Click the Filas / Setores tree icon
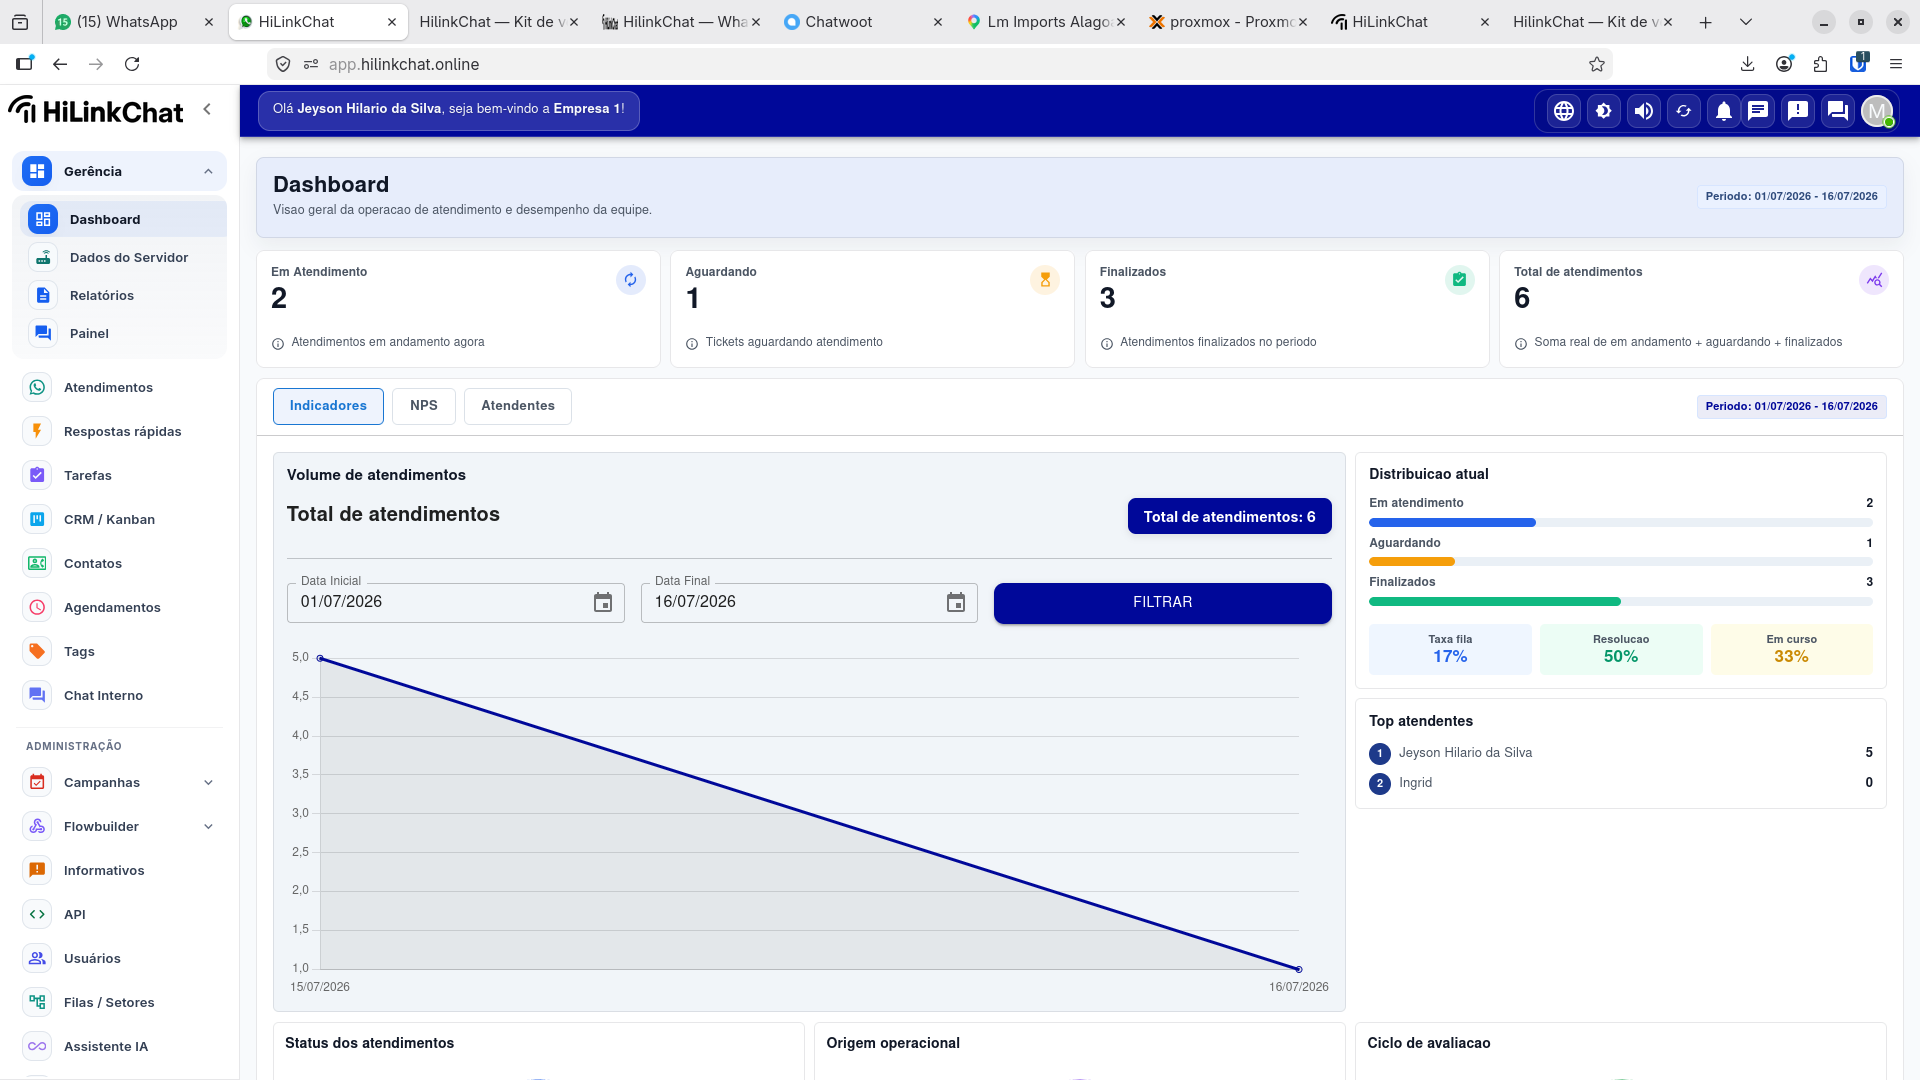 (x=37, y=1002)
